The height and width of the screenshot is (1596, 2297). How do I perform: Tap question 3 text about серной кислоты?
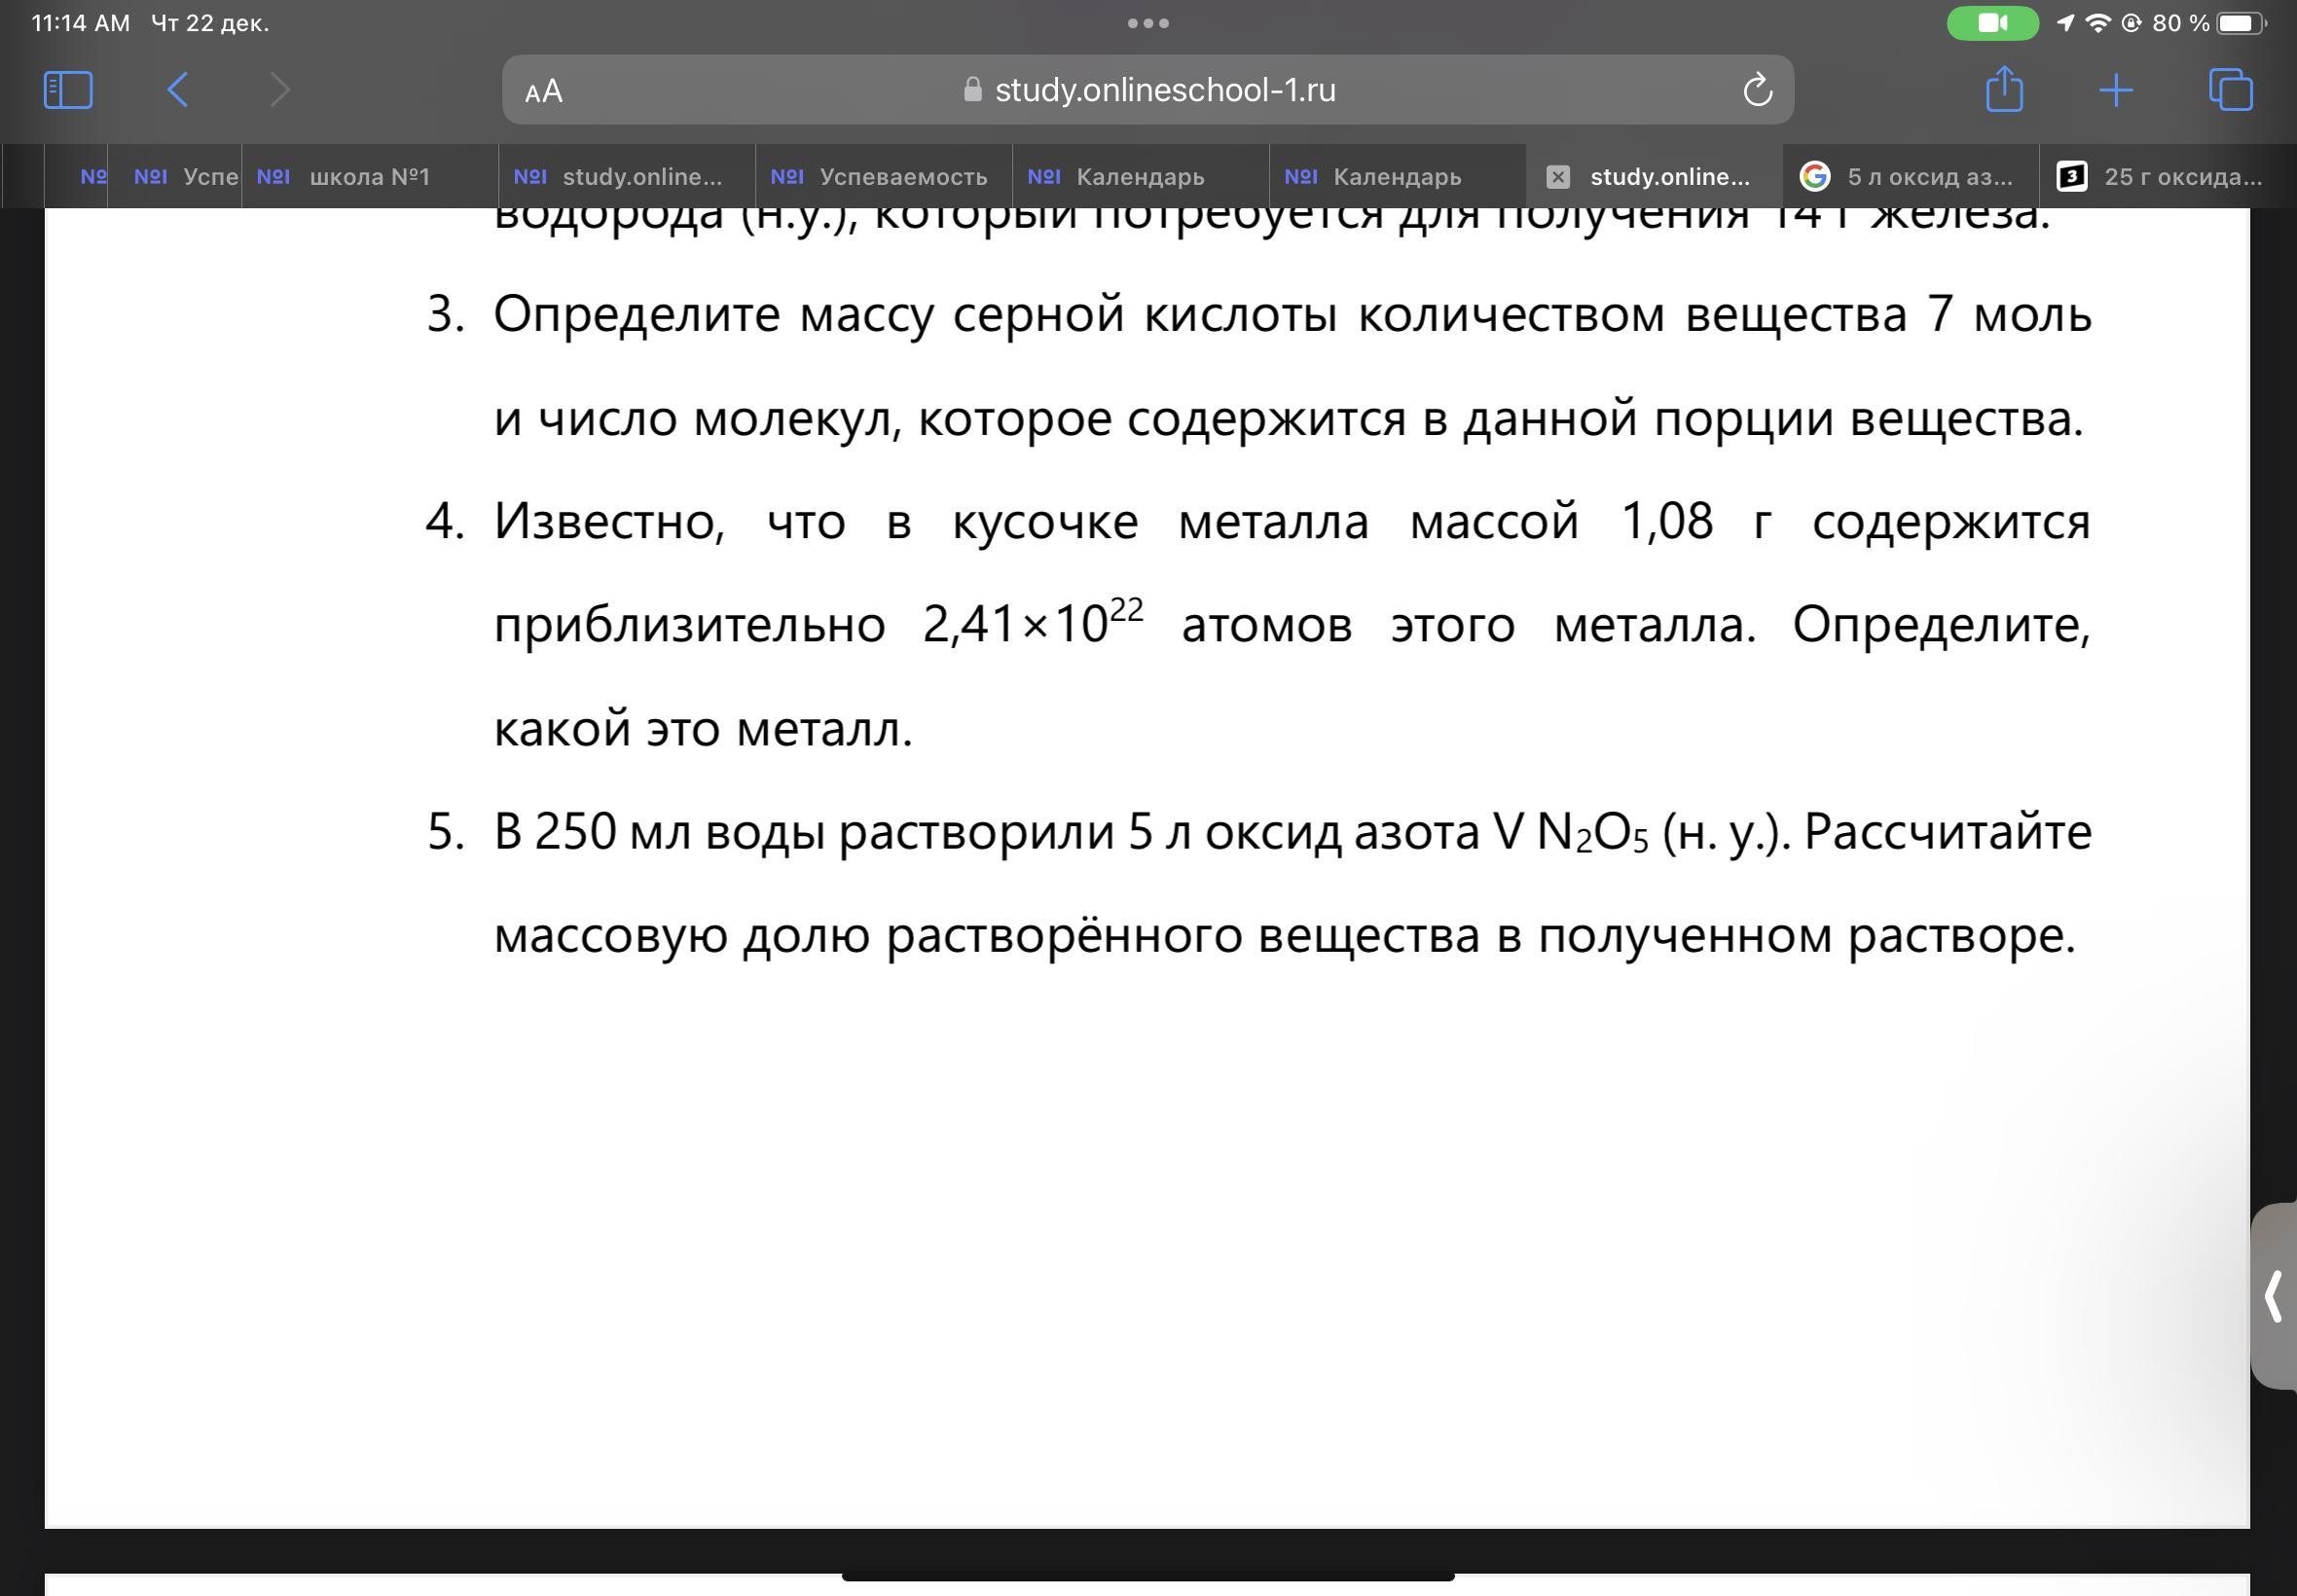coord(1292,366)
